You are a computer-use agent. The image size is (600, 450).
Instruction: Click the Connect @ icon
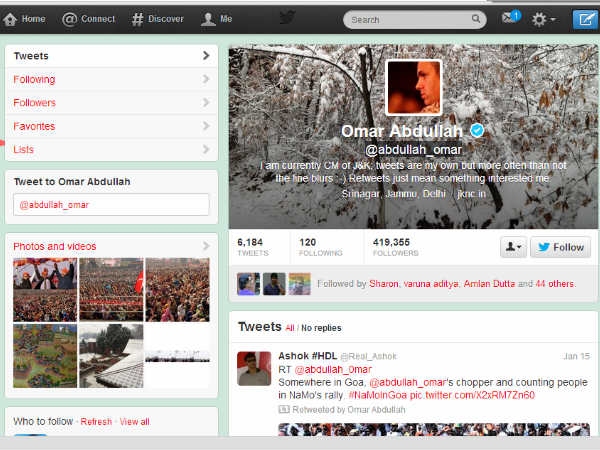70,19
